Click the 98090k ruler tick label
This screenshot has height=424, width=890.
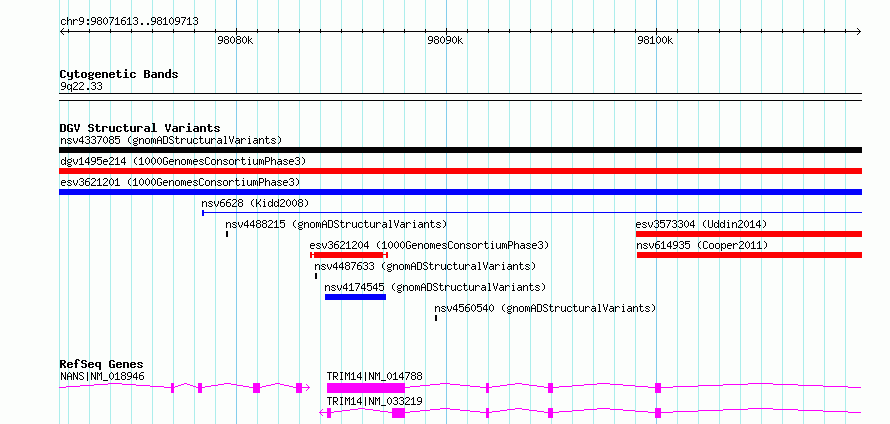[x=446, y=41]
